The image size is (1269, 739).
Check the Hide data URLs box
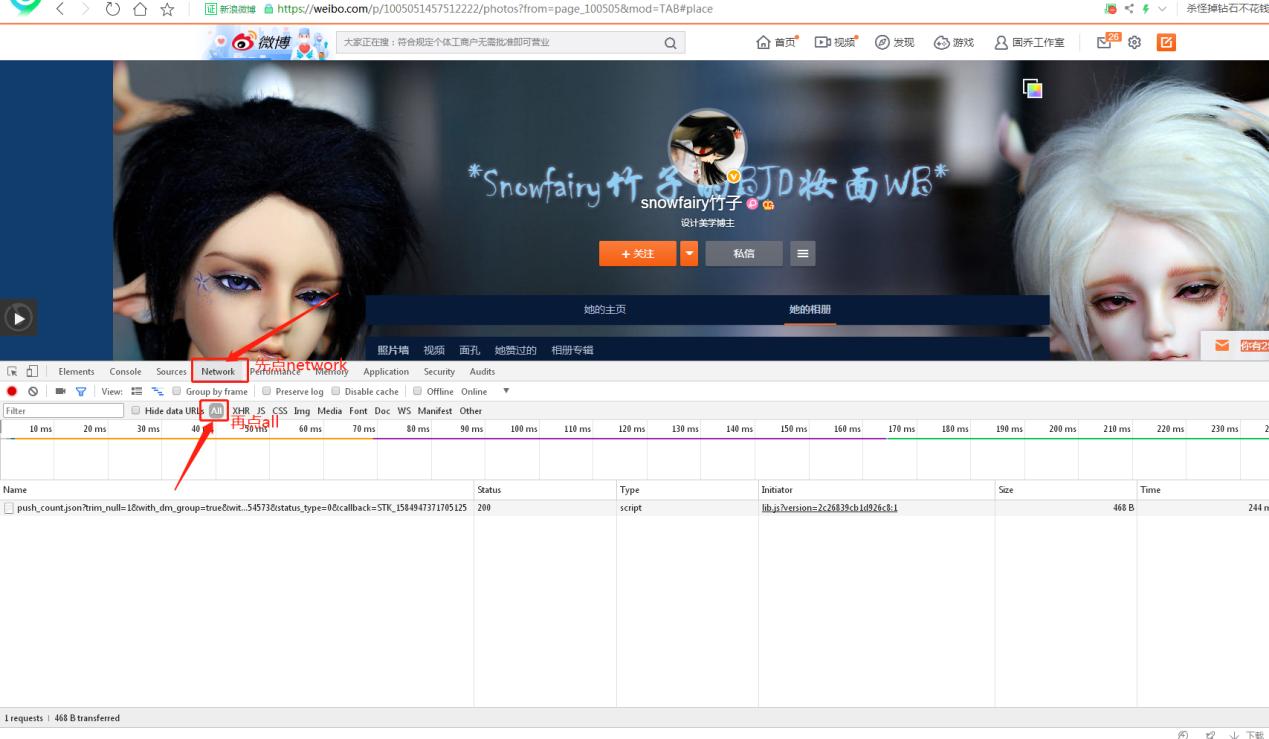click(135, 410)
